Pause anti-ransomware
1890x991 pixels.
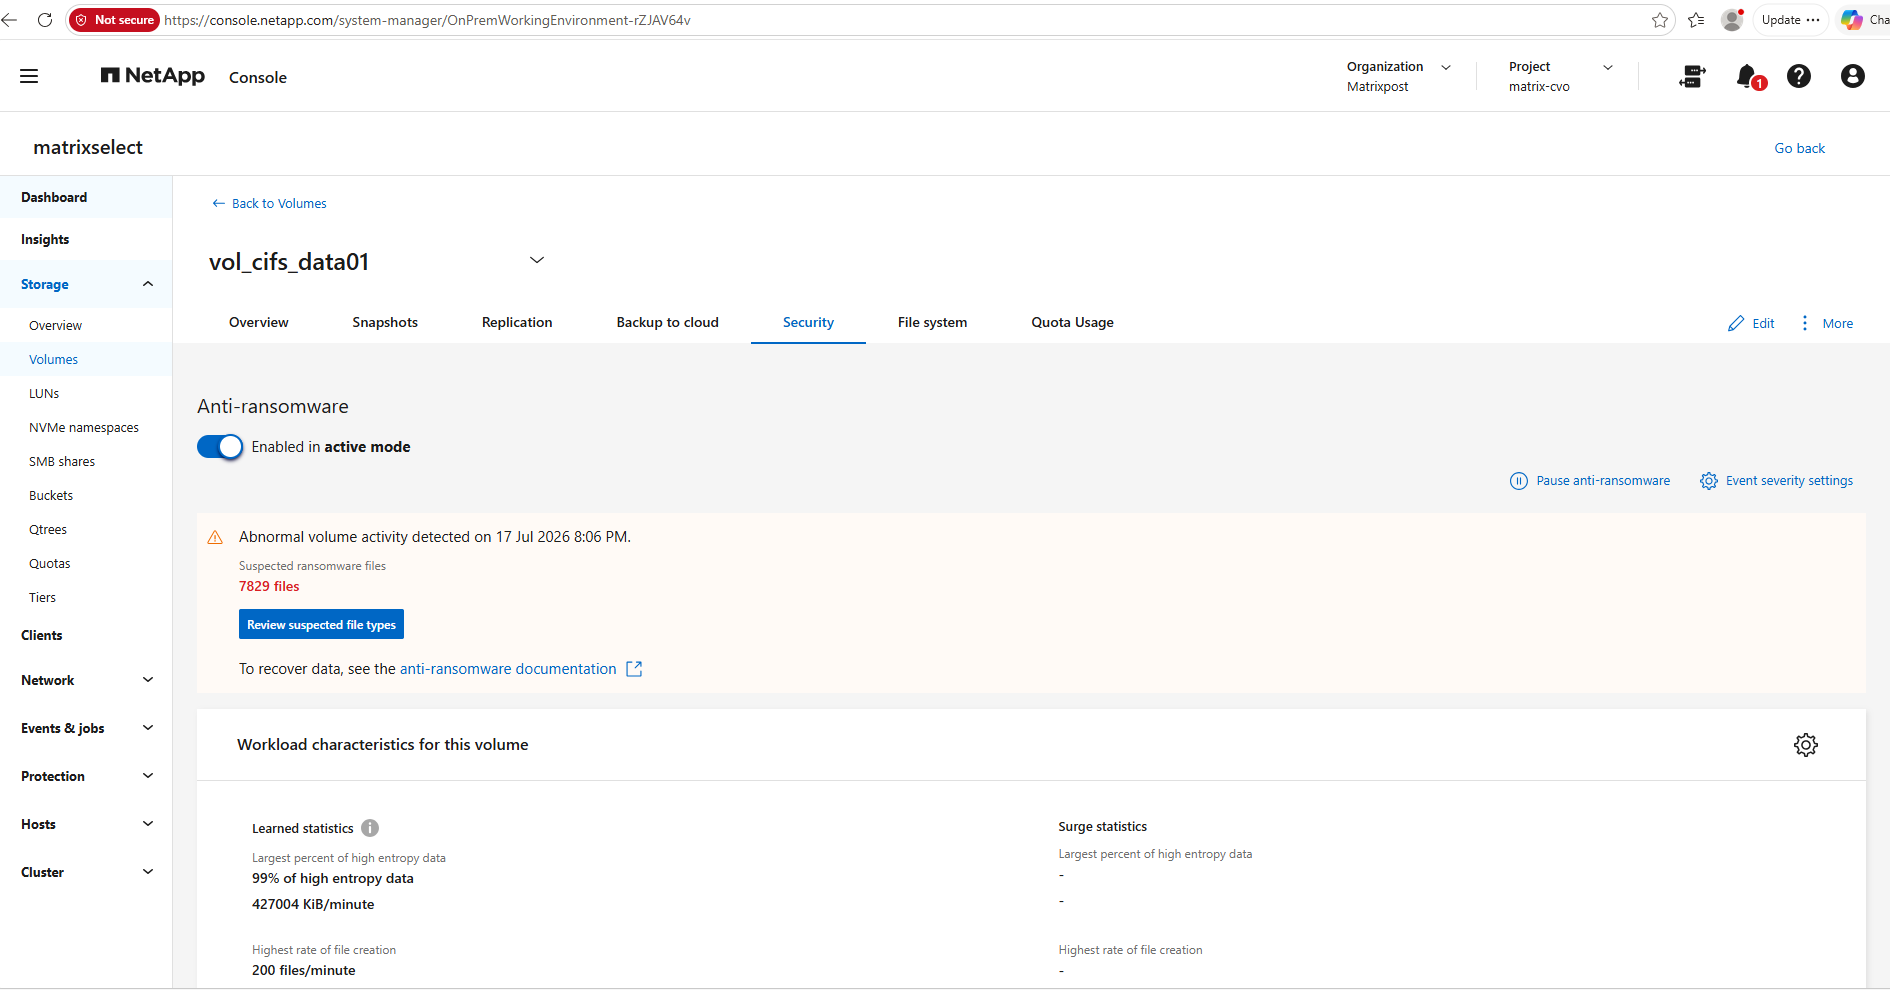tap(1590, 481)
